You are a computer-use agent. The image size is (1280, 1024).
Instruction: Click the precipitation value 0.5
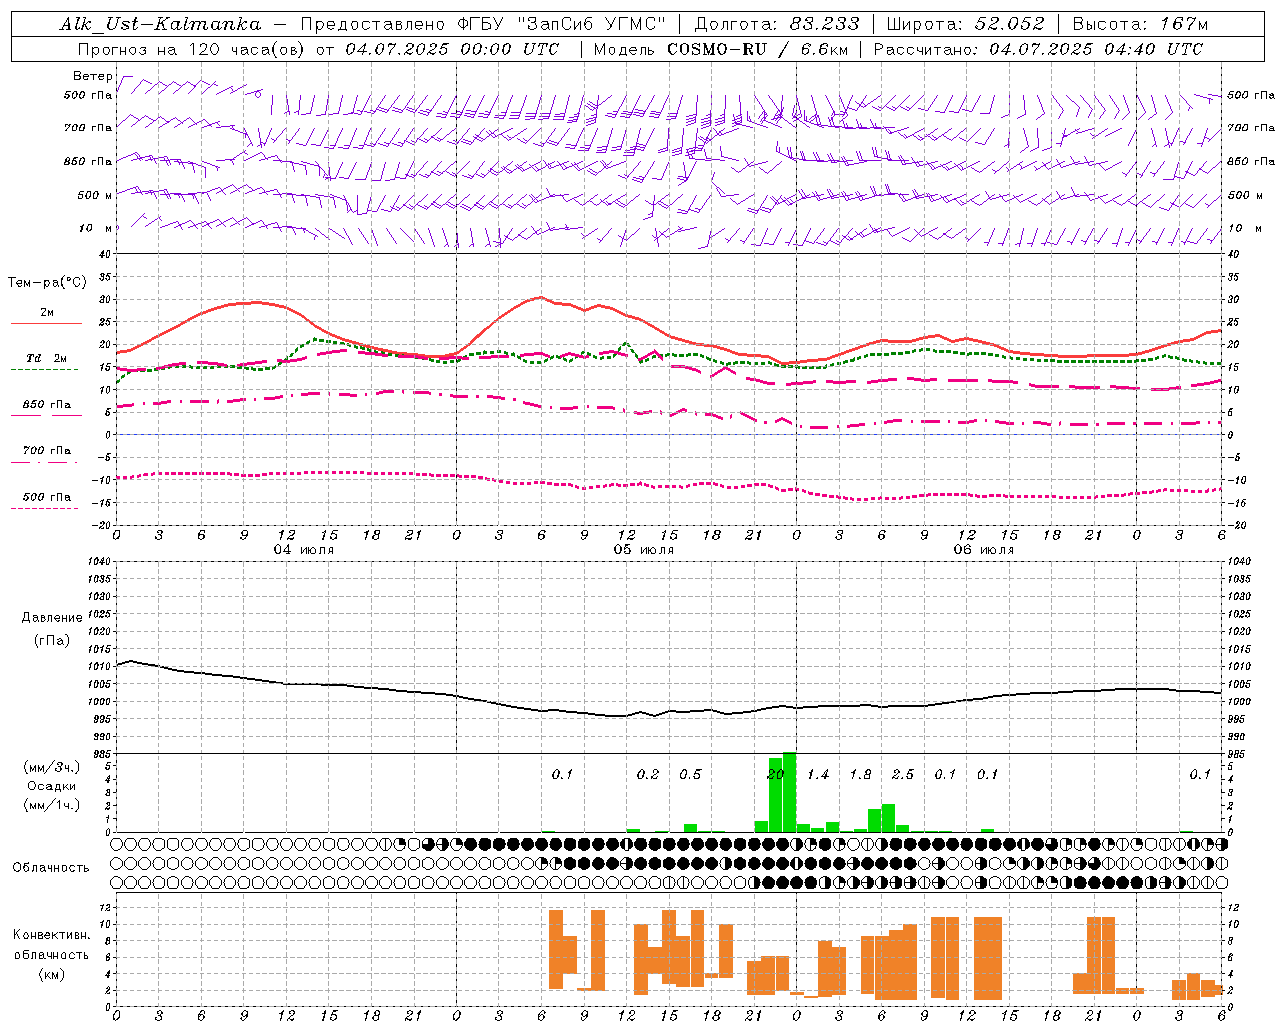690,774
